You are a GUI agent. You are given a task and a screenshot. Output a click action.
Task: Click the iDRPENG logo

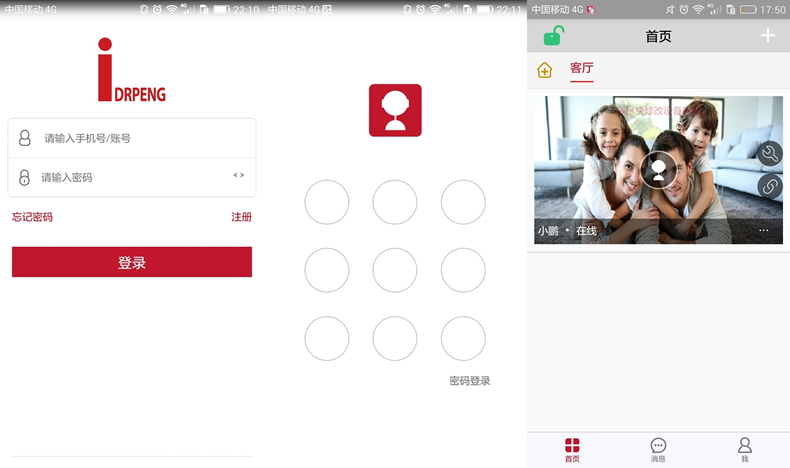click(131, 71)
